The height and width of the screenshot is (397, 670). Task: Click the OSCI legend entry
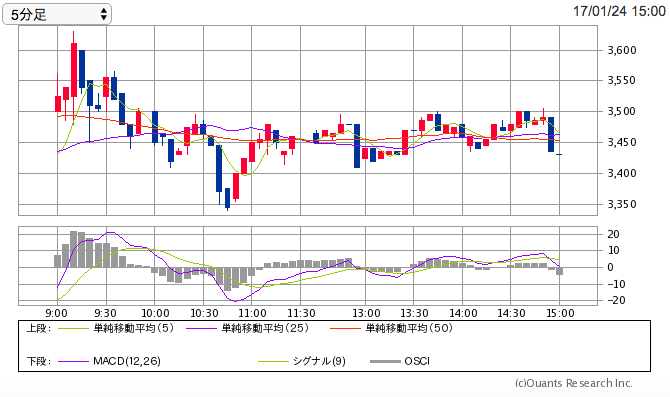tap(417, 361)
